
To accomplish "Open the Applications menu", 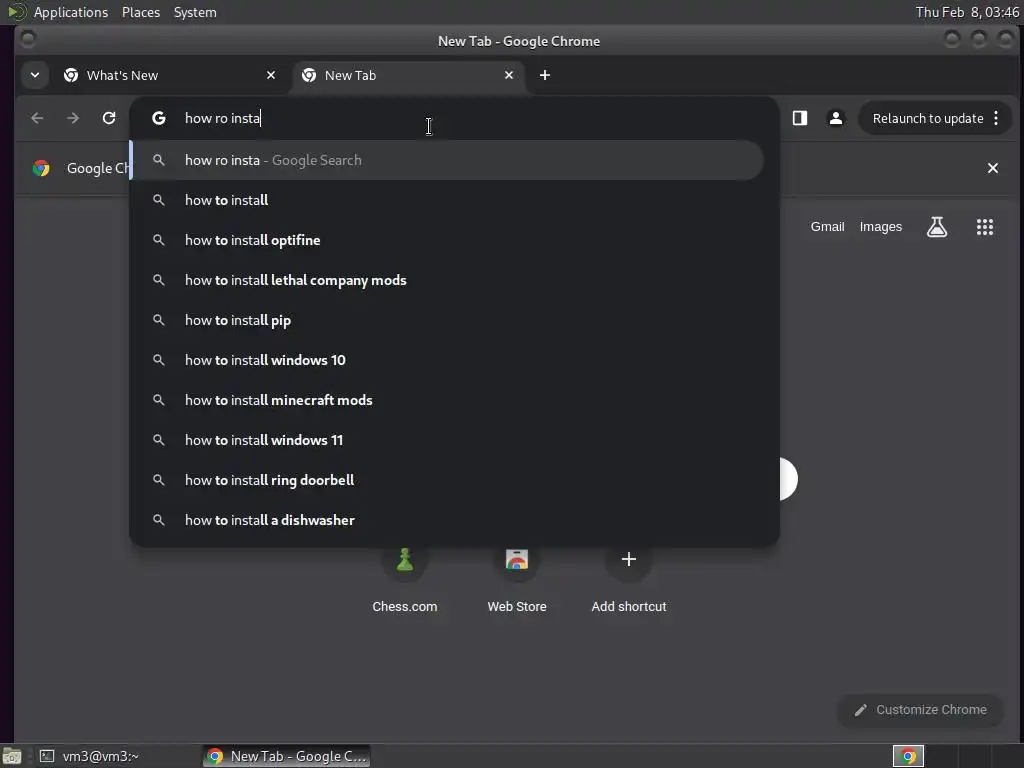I will pos(71,12).
